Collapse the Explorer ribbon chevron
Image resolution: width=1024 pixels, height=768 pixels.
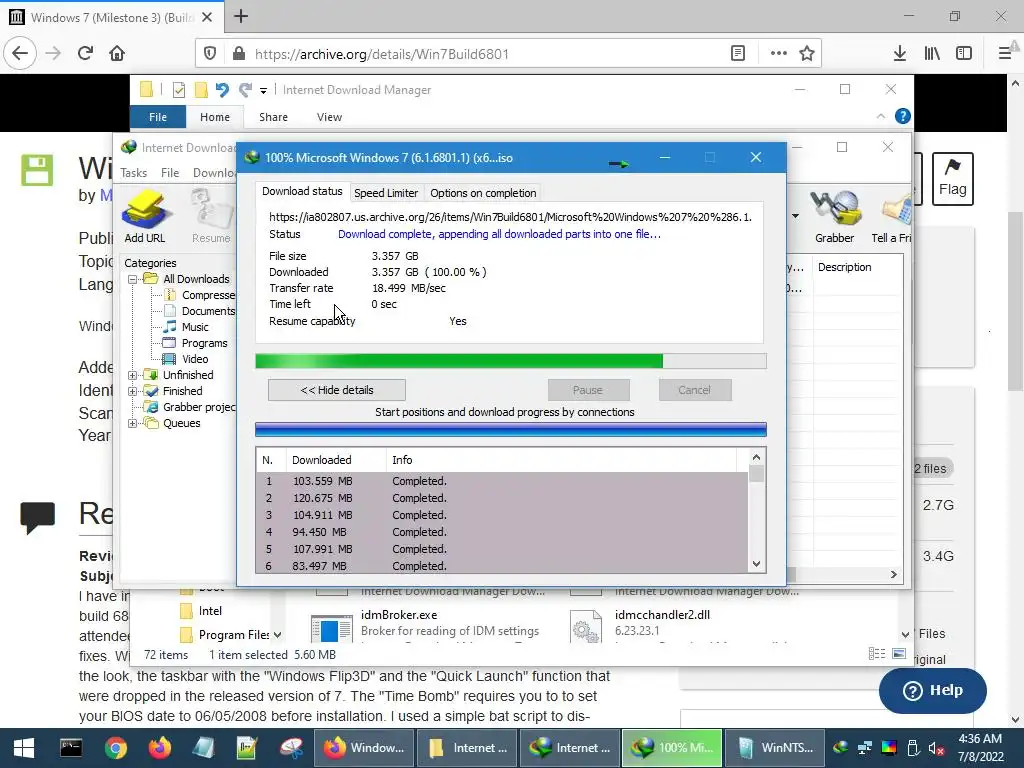click(x=880, y=116)
